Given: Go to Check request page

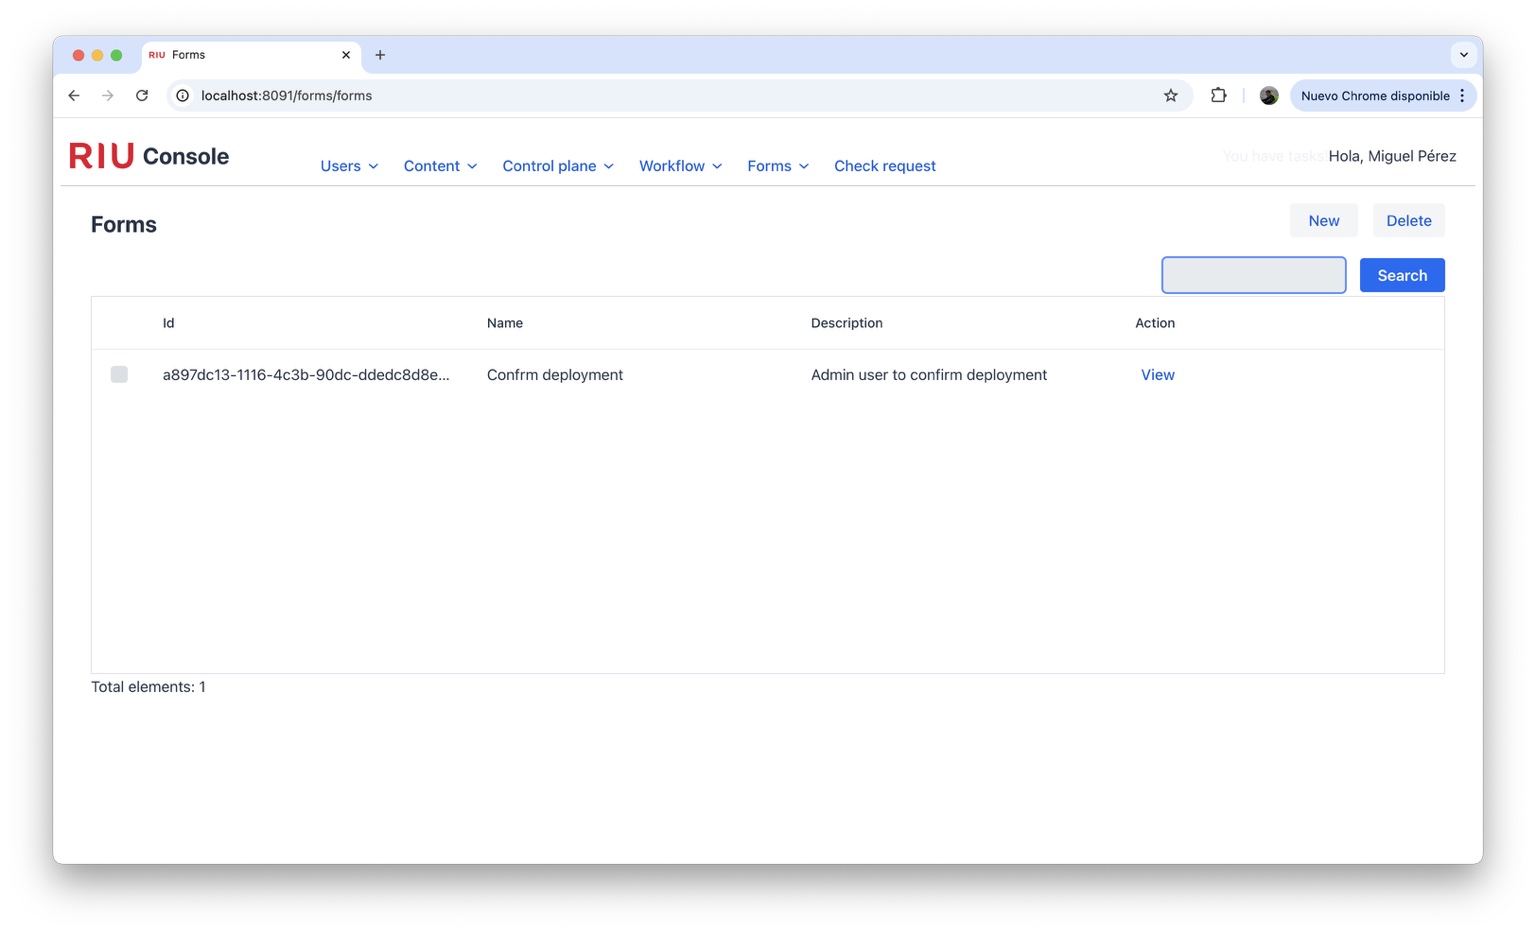Looking at the screenshot, I should click(885, 166).
